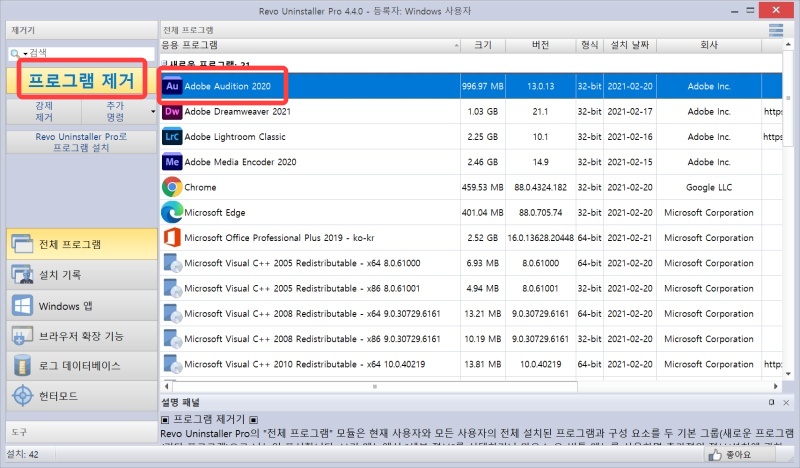This screenshot has height=468, width=800.
Task: Click the vertical scrollbar down arrow
Action: [788, 374]
